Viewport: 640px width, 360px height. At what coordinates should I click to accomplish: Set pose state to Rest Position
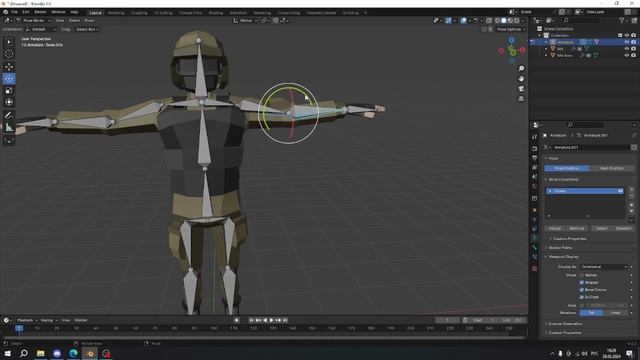click(612, 168)
